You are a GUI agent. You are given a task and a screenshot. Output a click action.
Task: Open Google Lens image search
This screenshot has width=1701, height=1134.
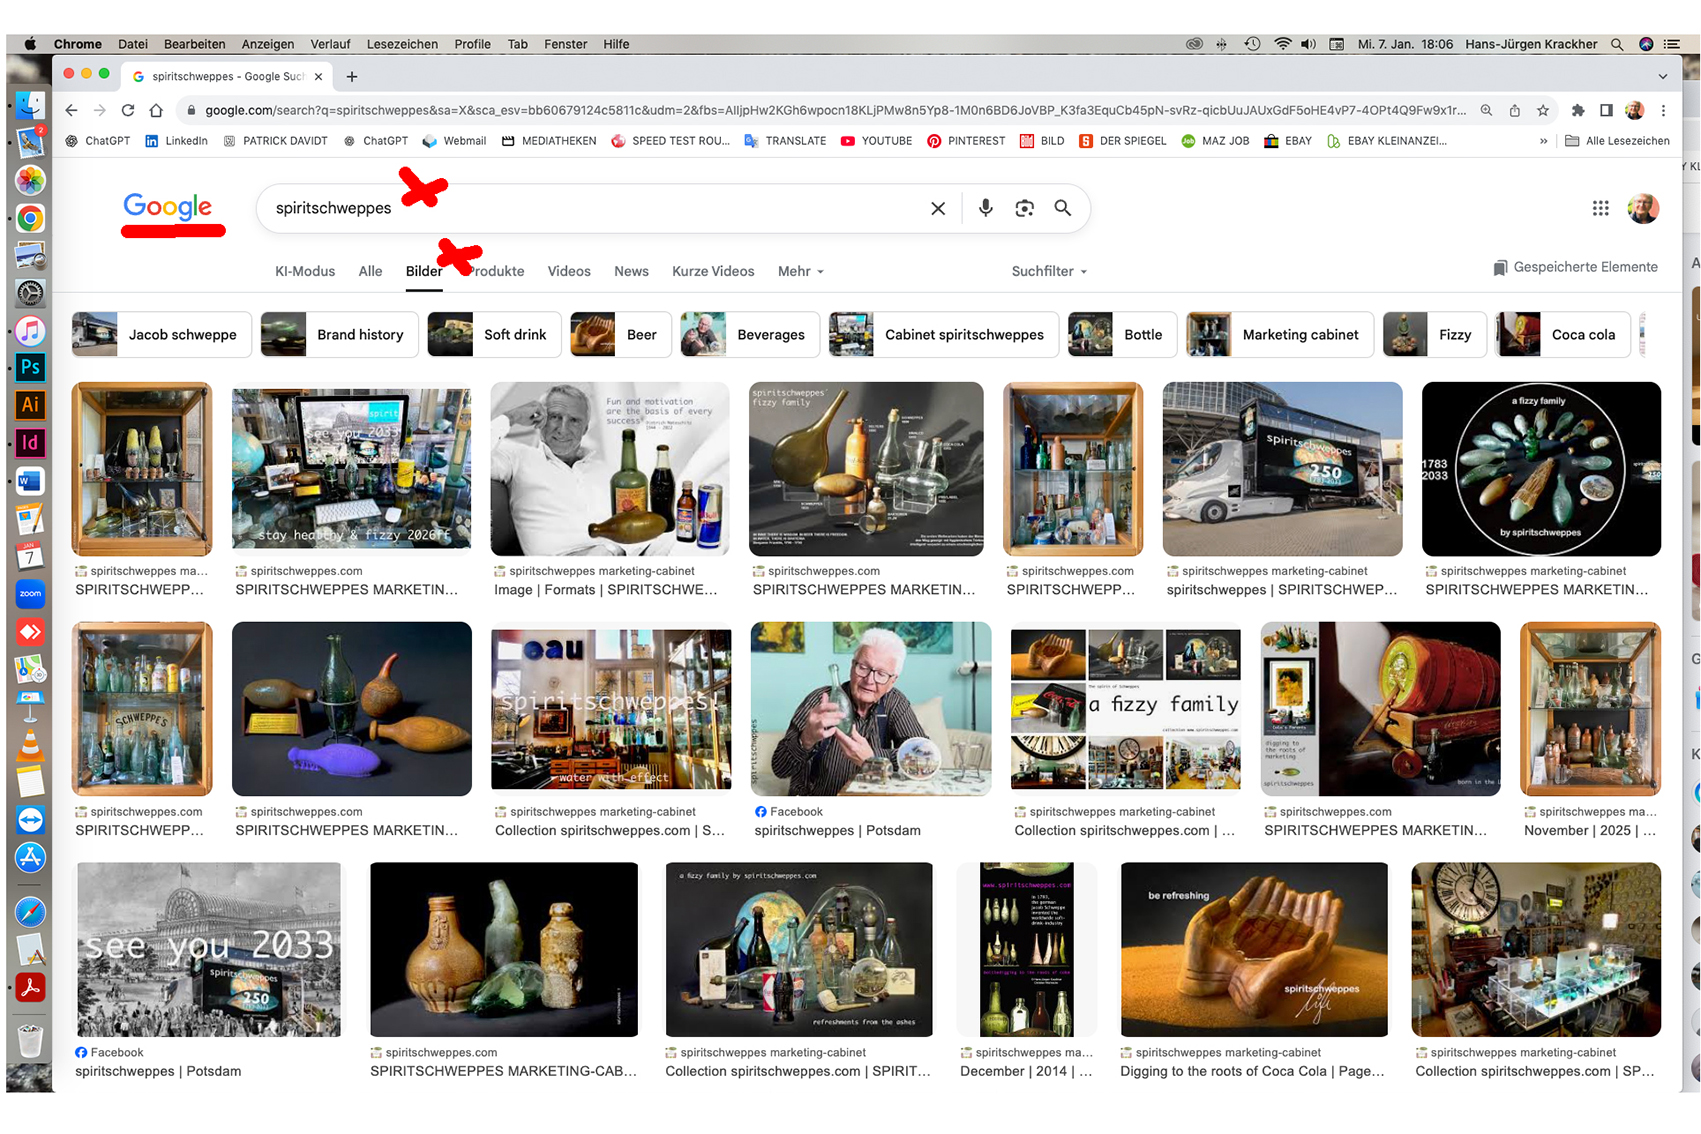pyautogui.click(x=1024, y=208)
